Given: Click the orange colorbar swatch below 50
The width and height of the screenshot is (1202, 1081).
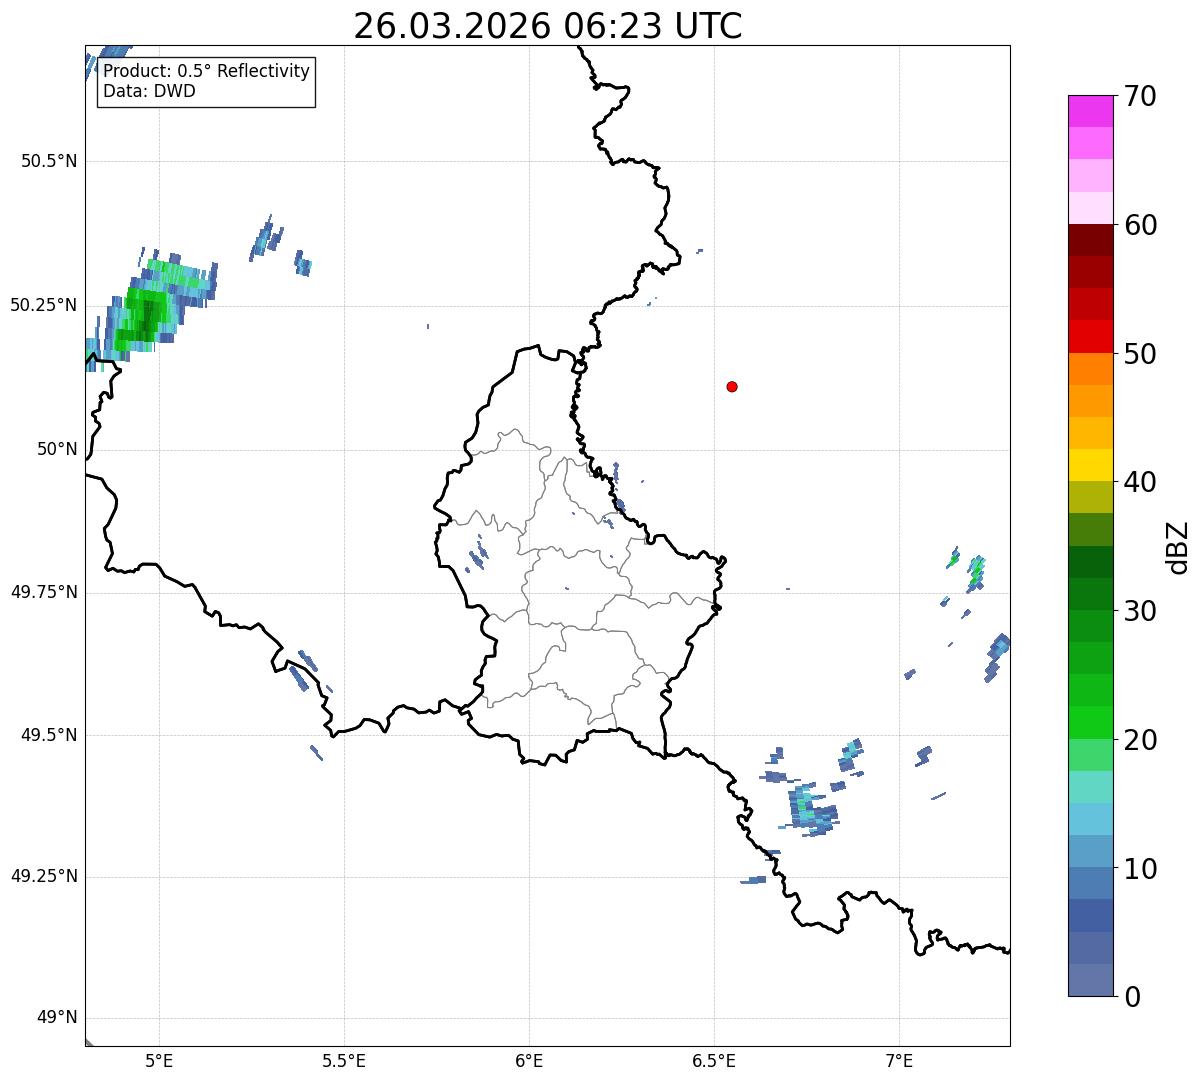Looking at the screenshot, I should tap(1090, 369).
